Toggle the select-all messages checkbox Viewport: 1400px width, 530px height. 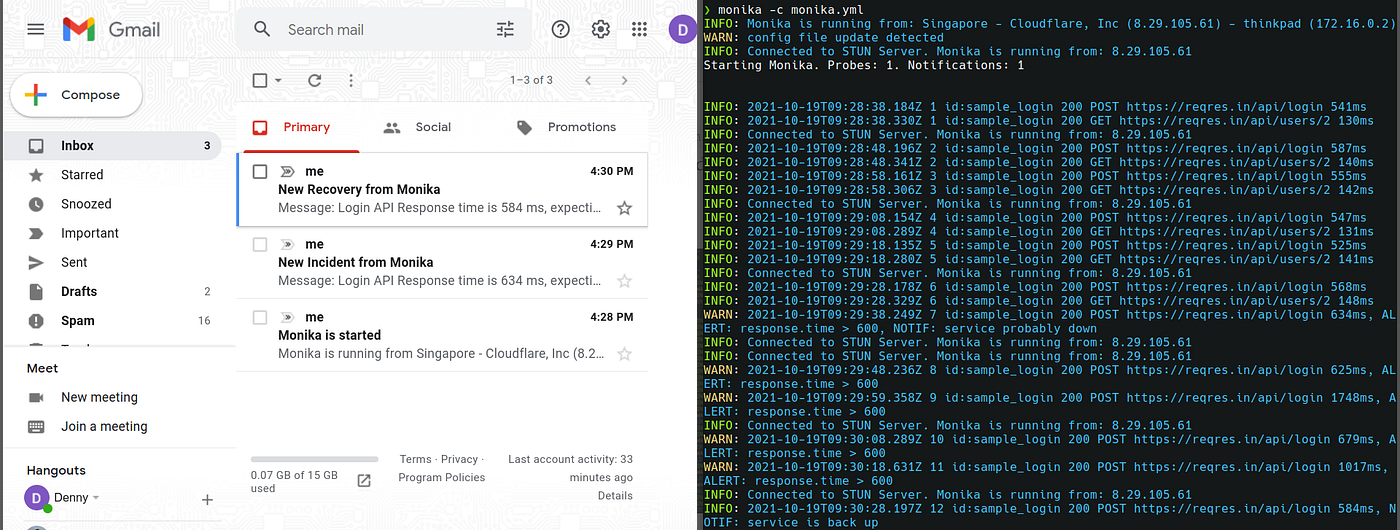pyautogui.click(x=260, y=80)
